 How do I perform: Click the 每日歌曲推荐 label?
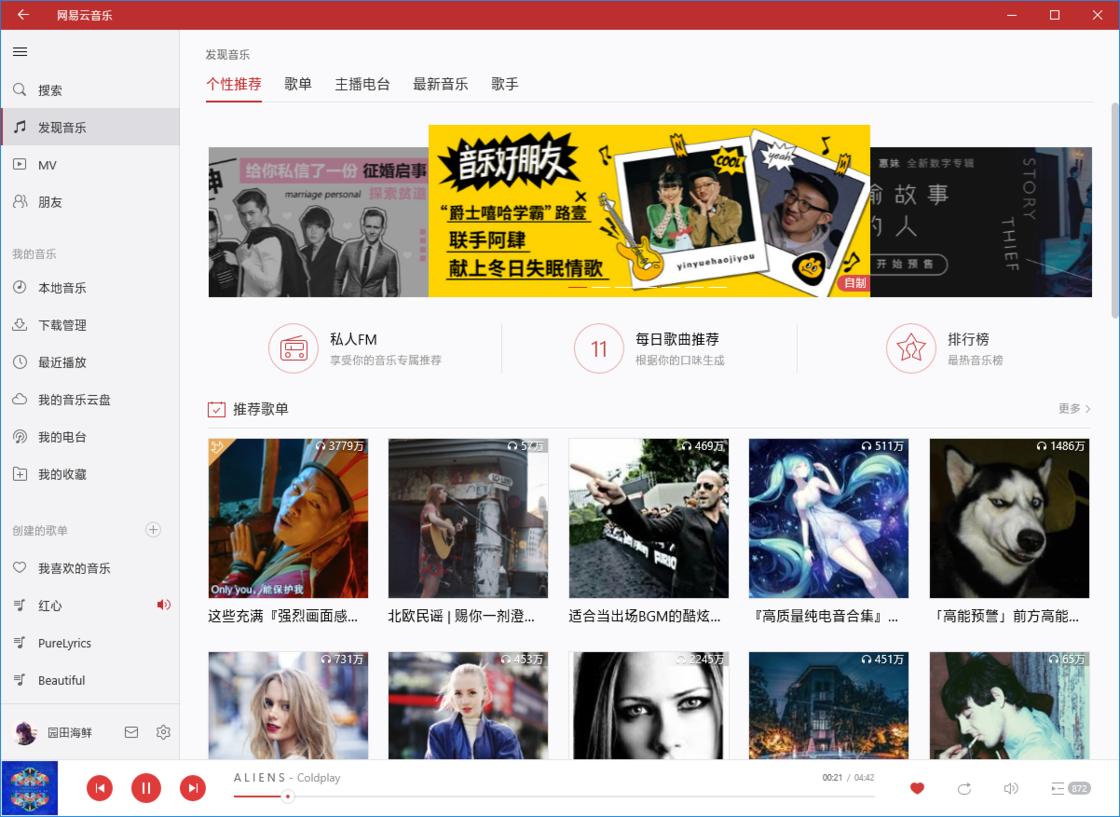click(x=677, y=339)
